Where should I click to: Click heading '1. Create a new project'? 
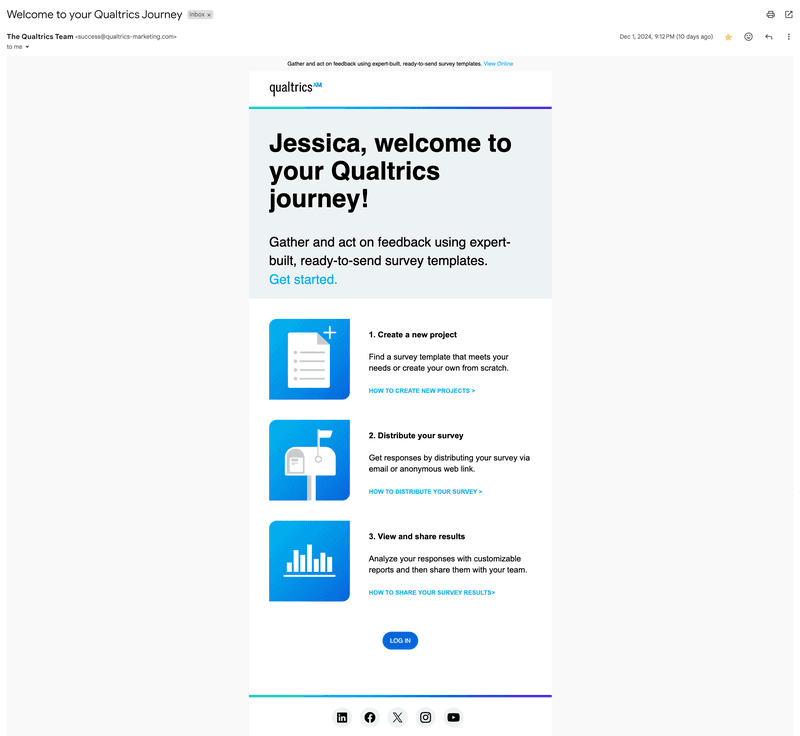[x=413, y=335]
